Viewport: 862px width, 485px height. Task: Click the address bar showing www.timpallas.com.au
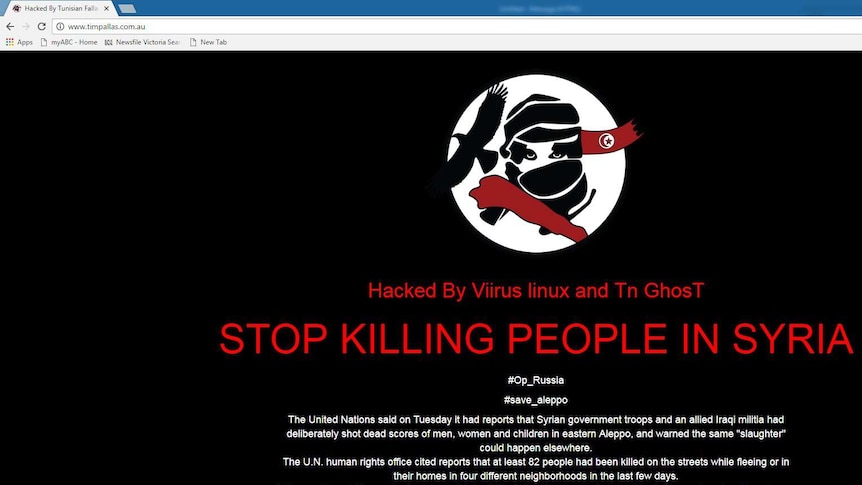tap(456, 26)
